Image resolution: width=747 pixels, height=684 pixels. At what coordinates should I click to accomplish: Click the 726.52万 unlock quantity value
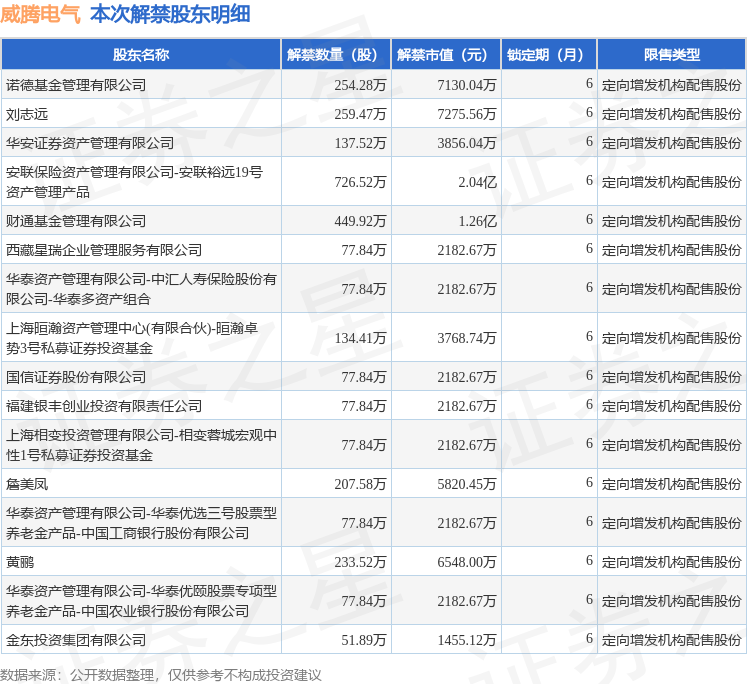pos(360,182)
